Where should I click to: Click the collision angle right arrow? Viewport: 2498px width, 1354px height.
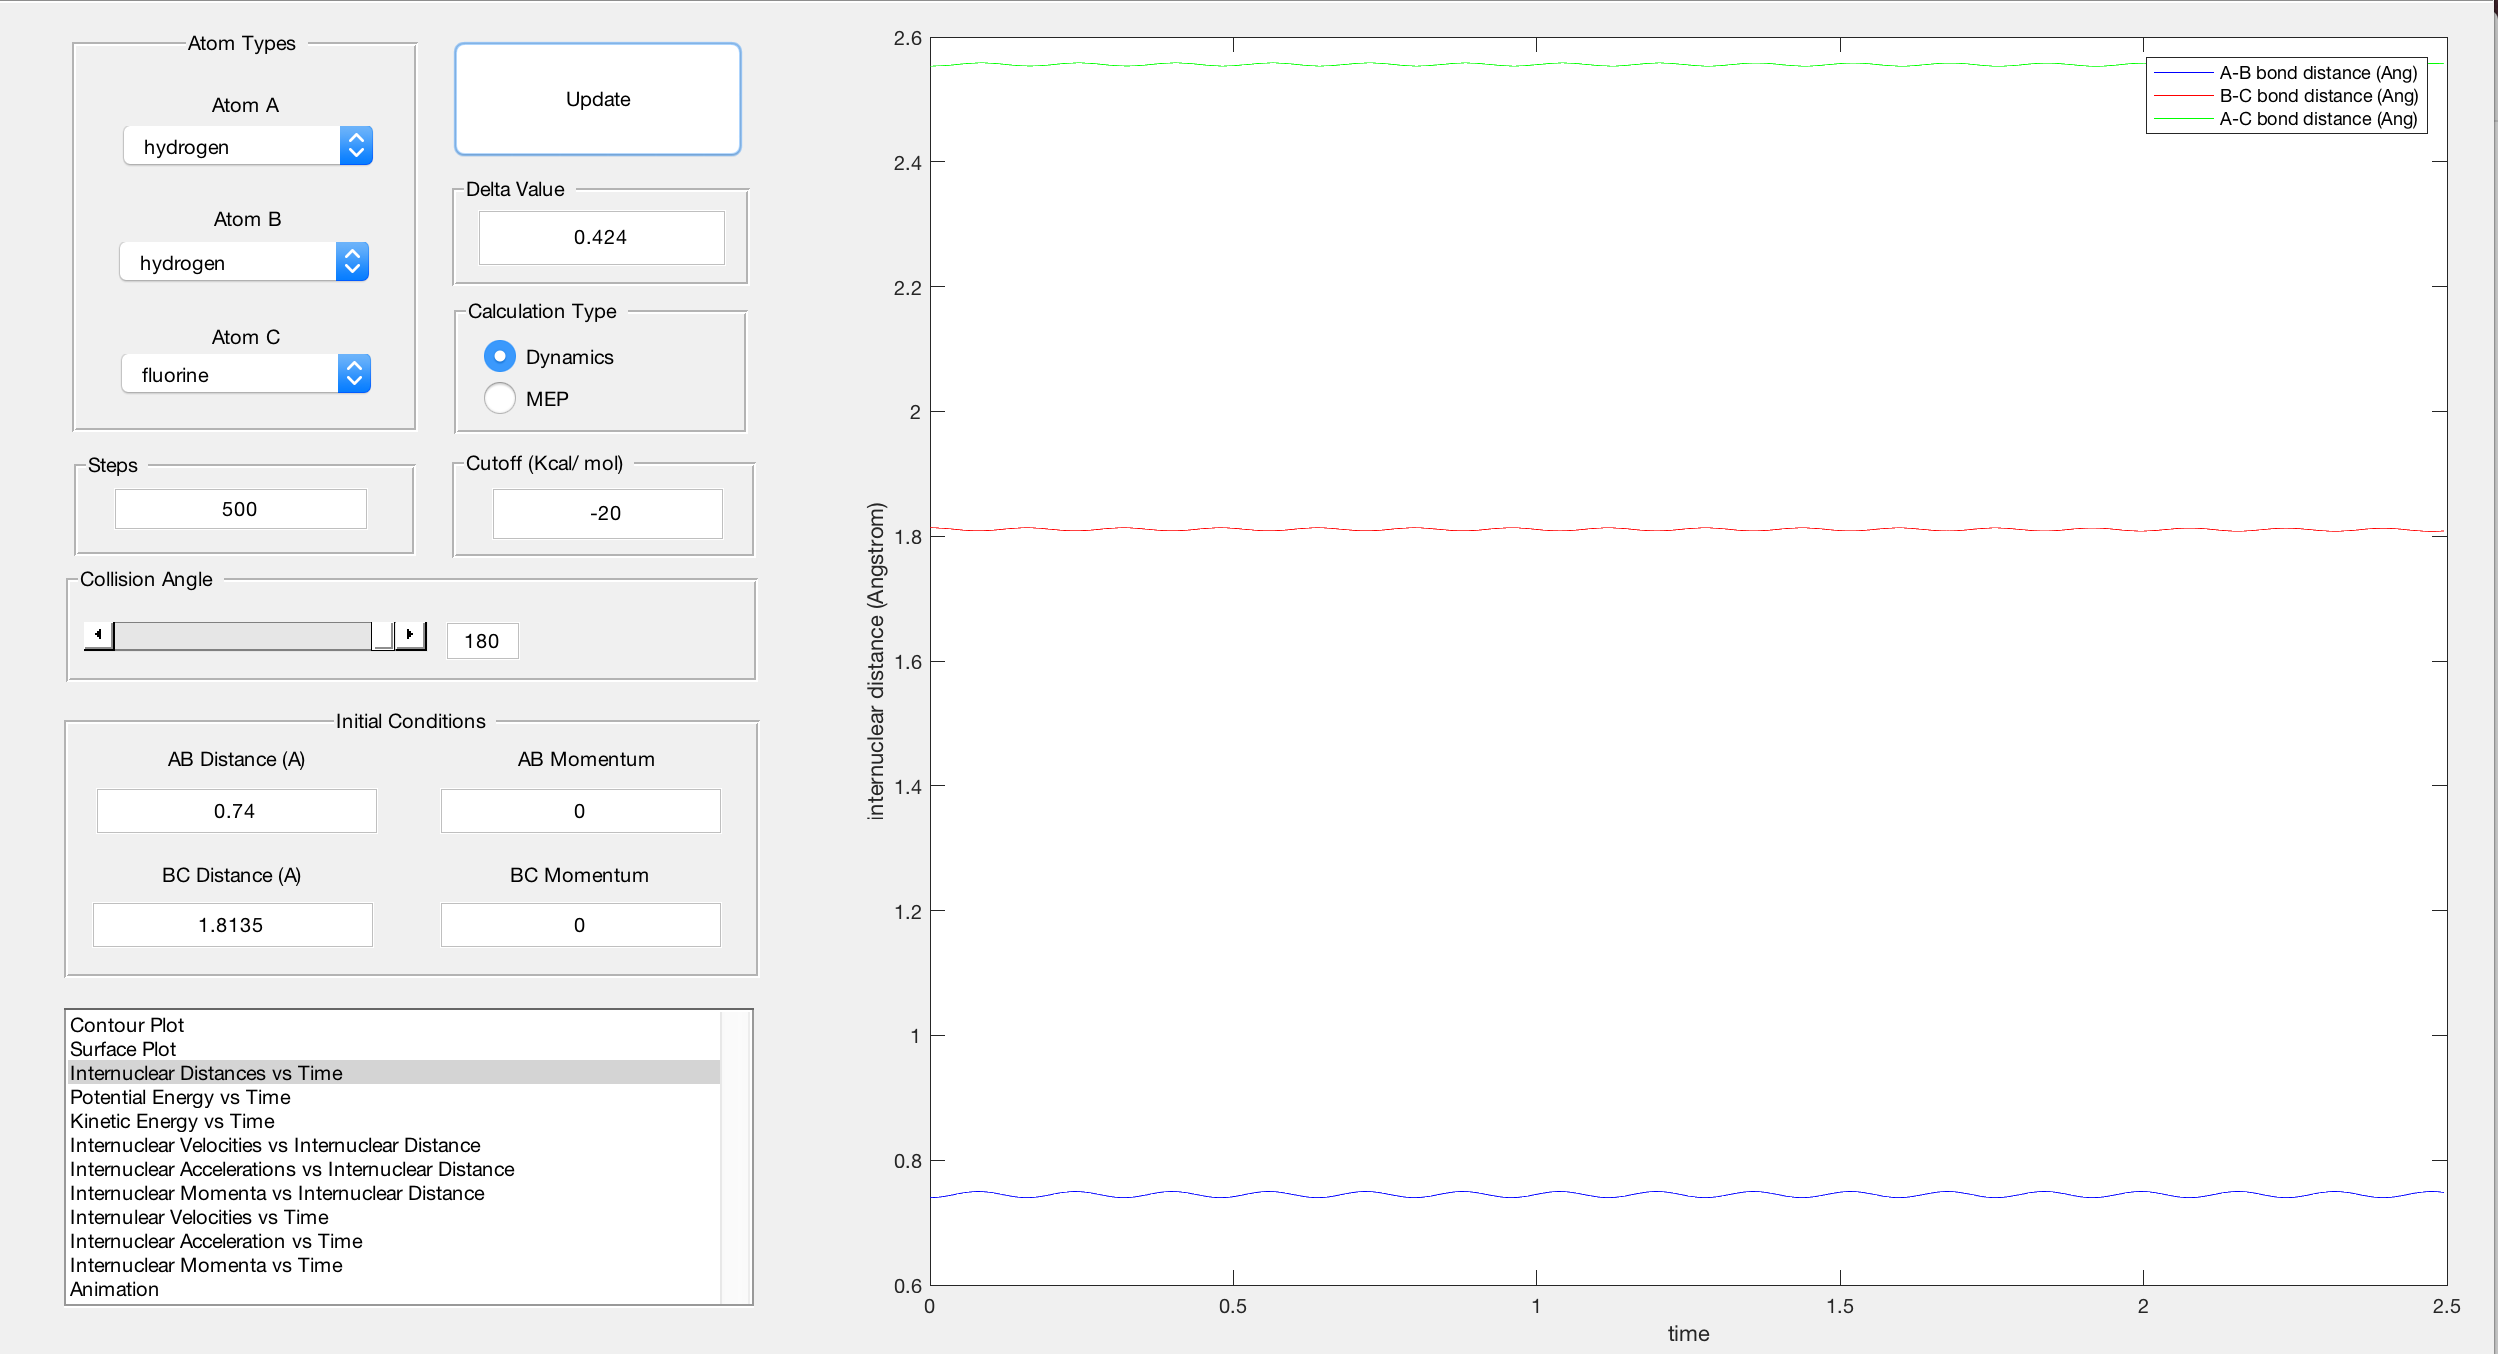tap(410, 635)
